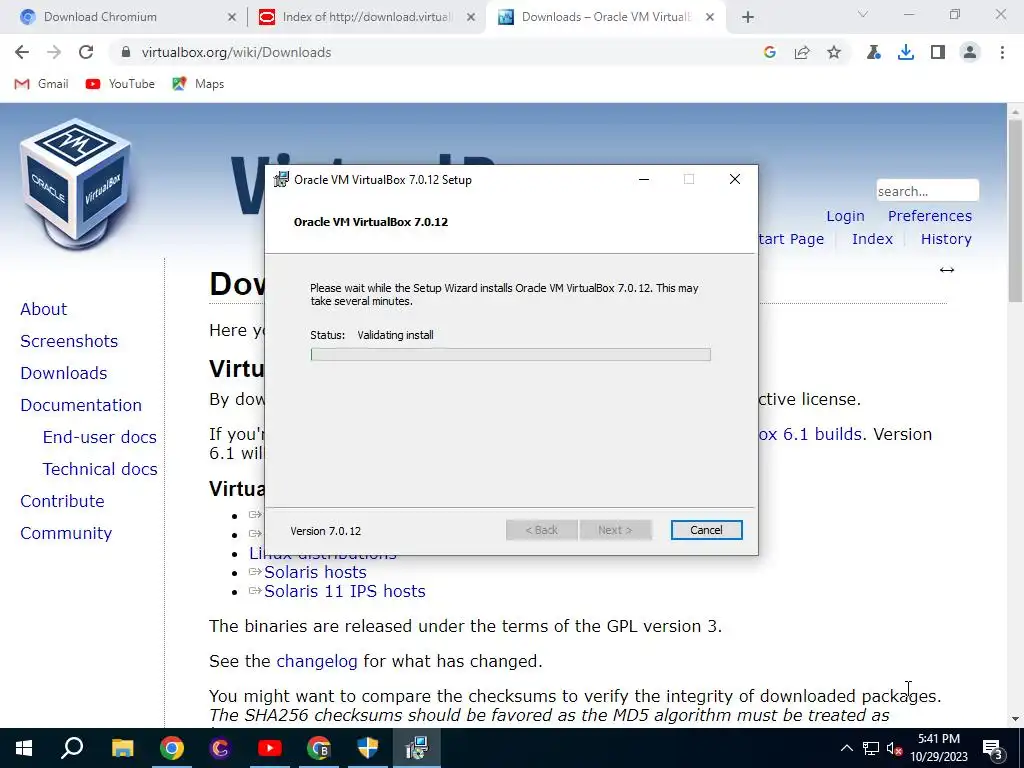Open Chrome three-dot menu

click(x=1002, y=52)
